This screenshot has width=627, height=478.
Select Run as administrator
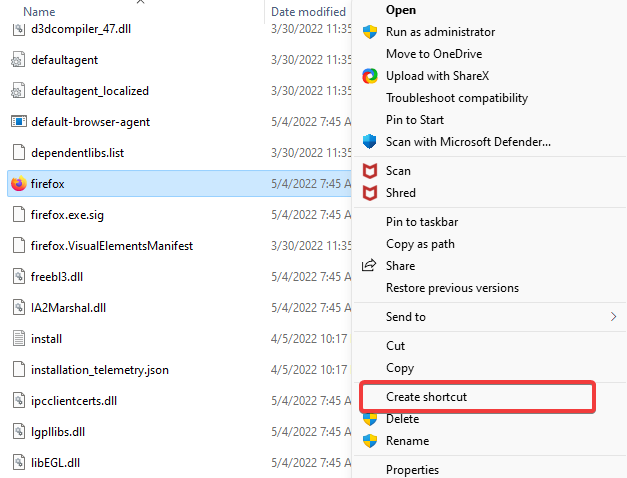[x=440, y=32]
